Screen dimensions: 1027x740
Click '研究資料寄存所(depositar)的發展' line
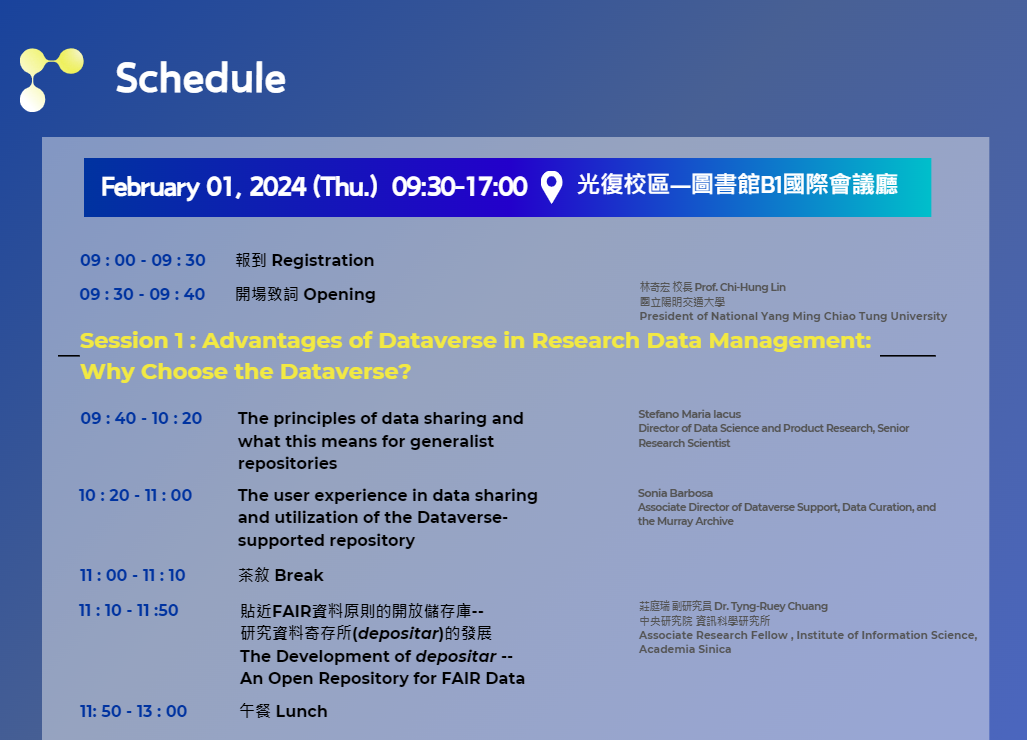(x=365, y=633)
